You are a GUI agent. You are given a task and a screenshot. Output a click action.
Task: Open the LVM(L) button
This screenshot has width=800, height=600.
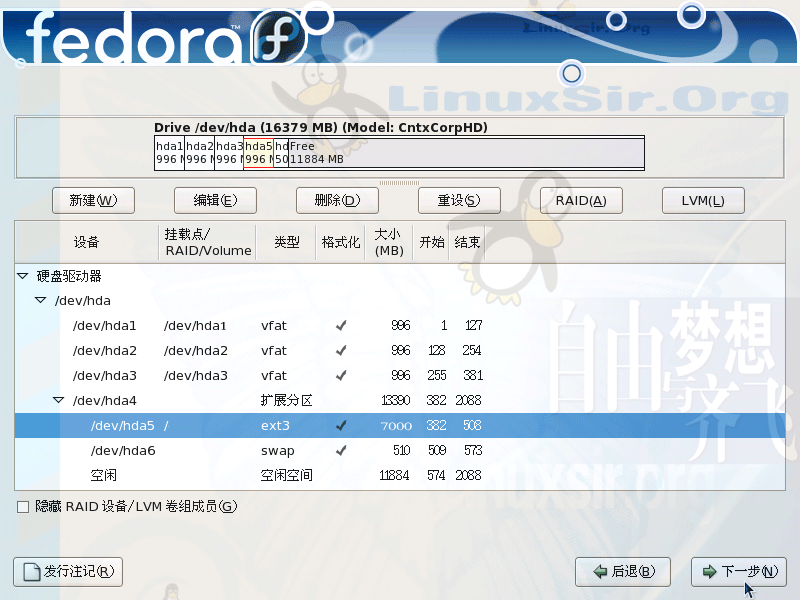coord(703,201)
